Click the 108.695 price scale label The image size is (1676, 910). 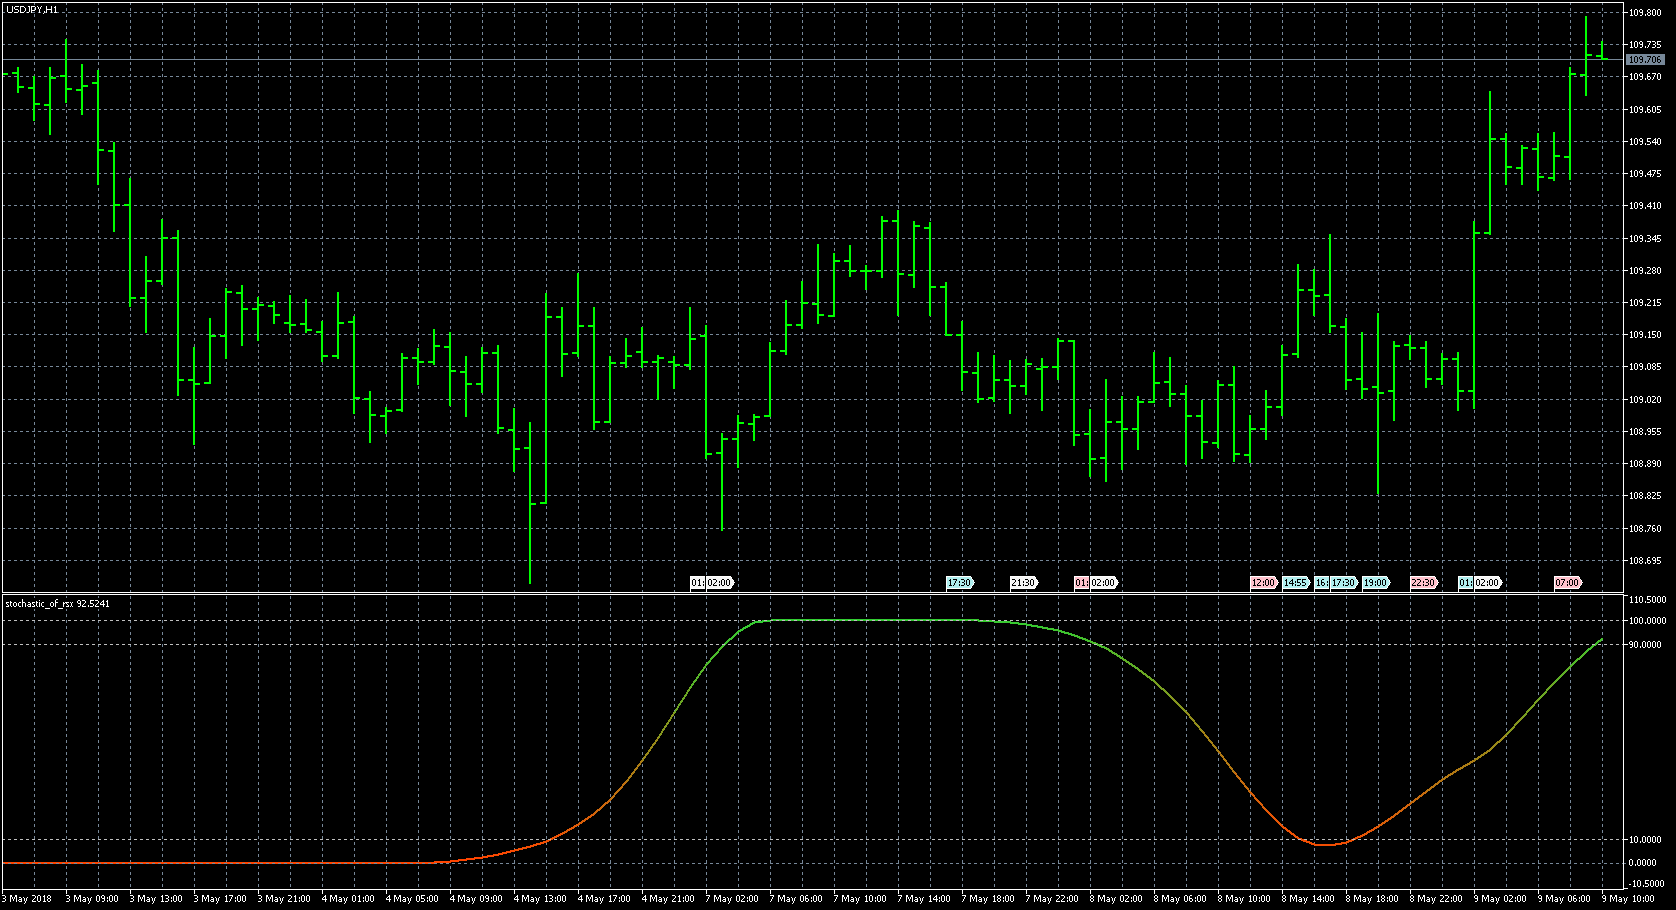[1645, 561]
